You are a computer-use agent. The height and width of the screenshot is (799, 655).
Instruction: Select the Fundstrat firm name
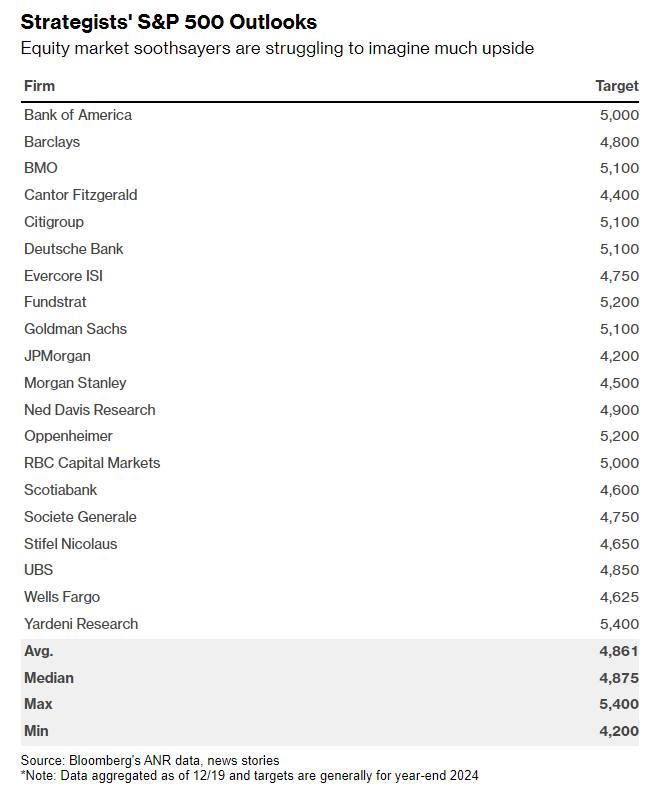[55, 302]
